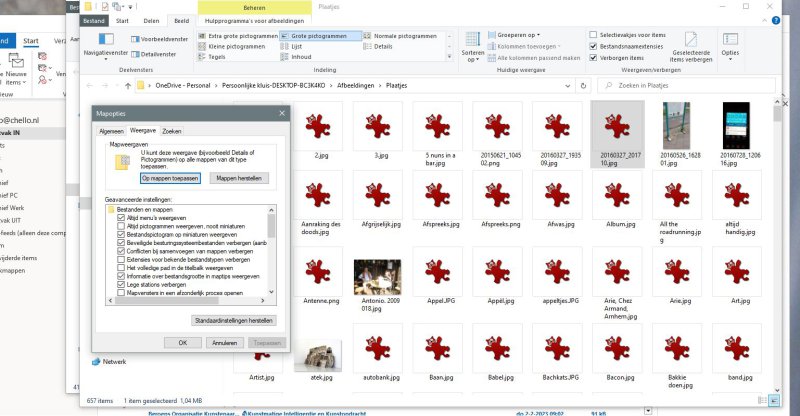Enable Het volledige pad in de titelbalk
This screenshot has width=800, height=416.
coord(121,267)
